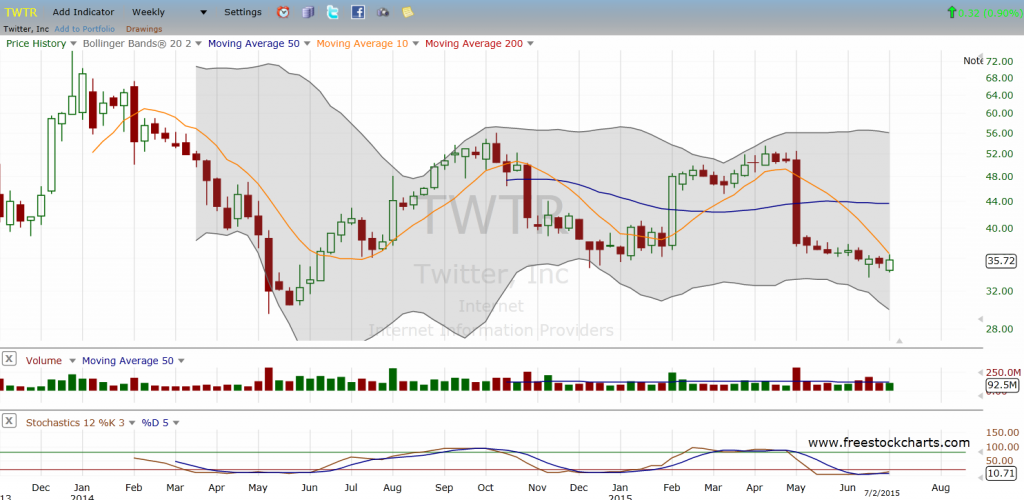1024x500 pixels.
Task: Expand the Stochastics 12 %K 3 dropdown arrow
Action: (132, 422)
